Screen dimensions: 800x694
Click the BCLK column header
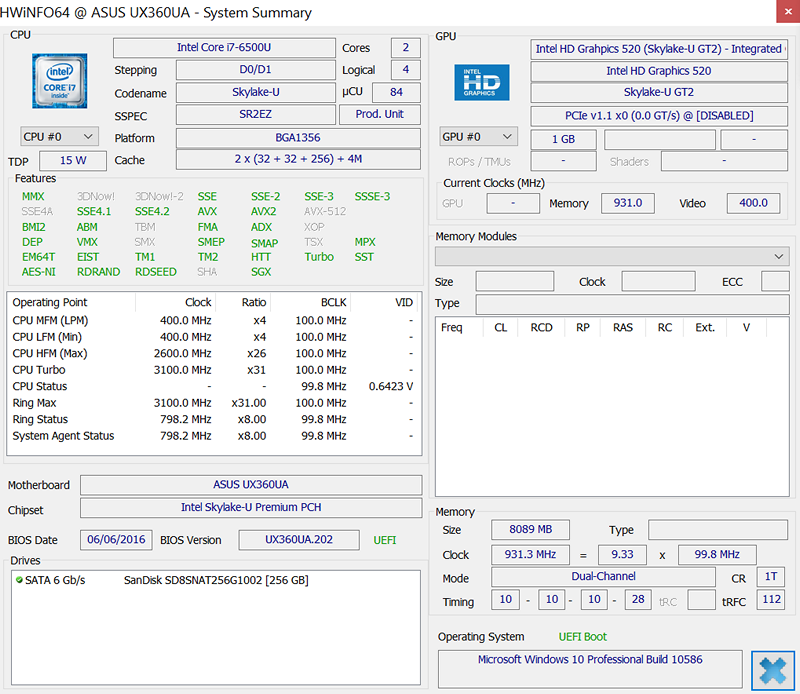coord(310,303)
